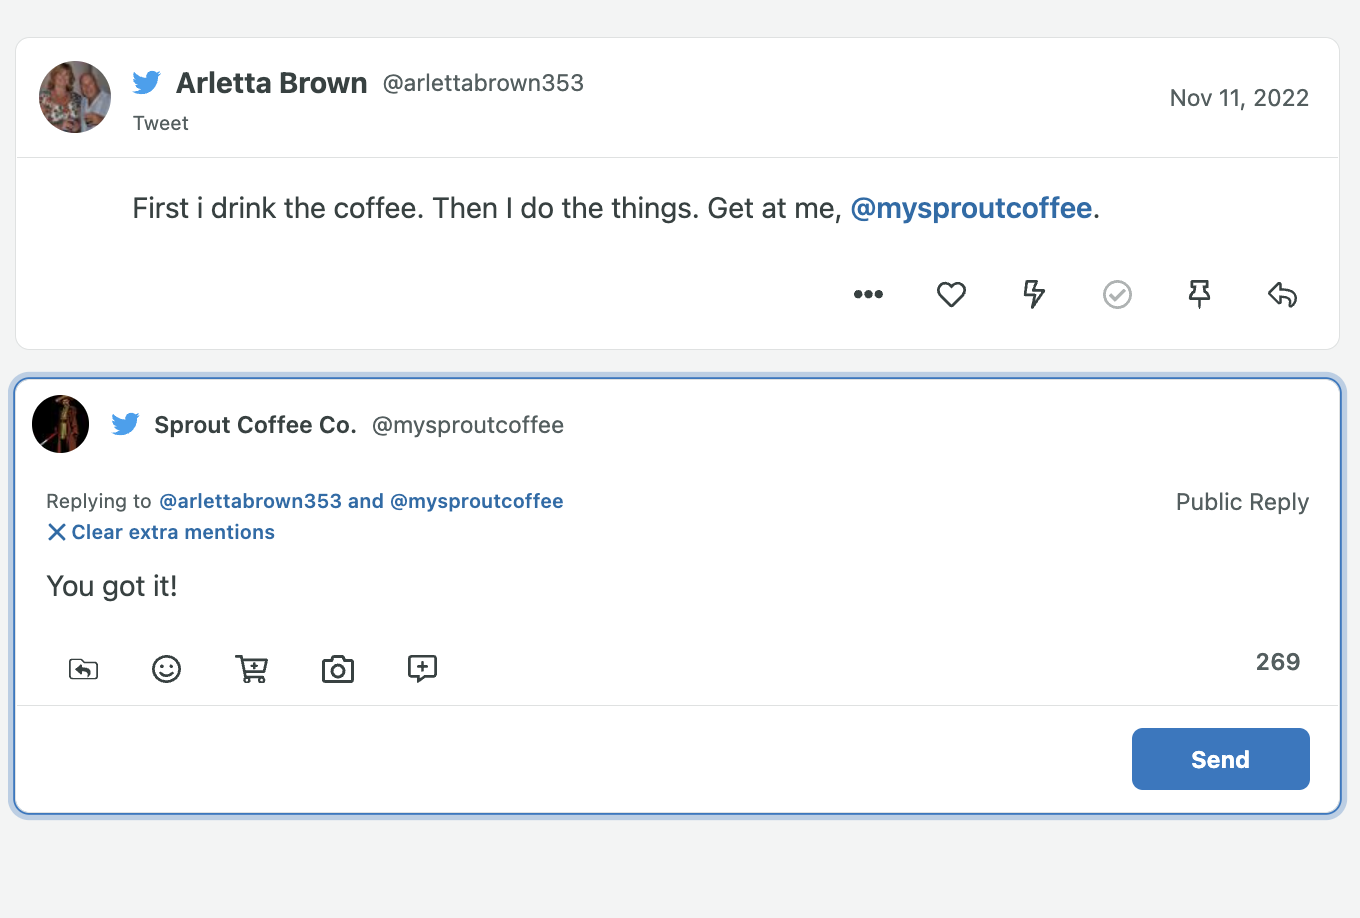Pin Arletta's tweet using the pushpin icon
The width and height of the screenshot is (1360, 918).
point(1199,294)
